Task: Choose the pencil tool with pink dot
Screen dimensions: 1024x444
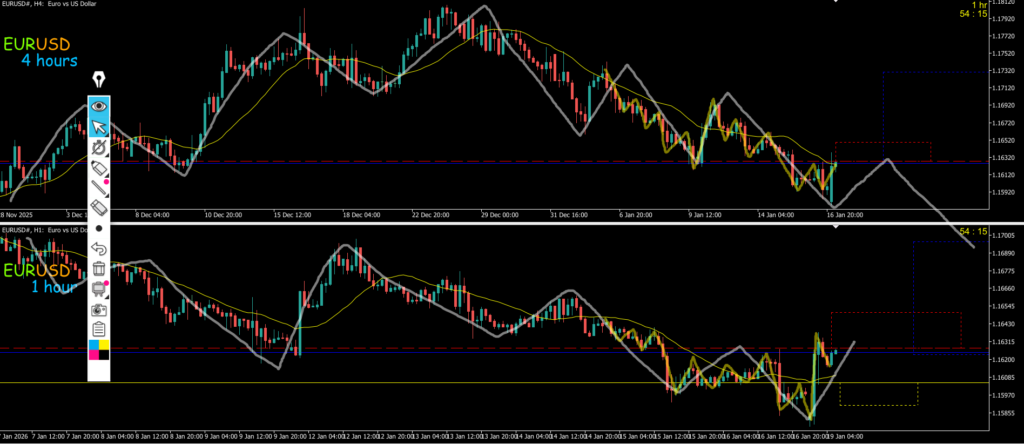Action: [99, 187]
